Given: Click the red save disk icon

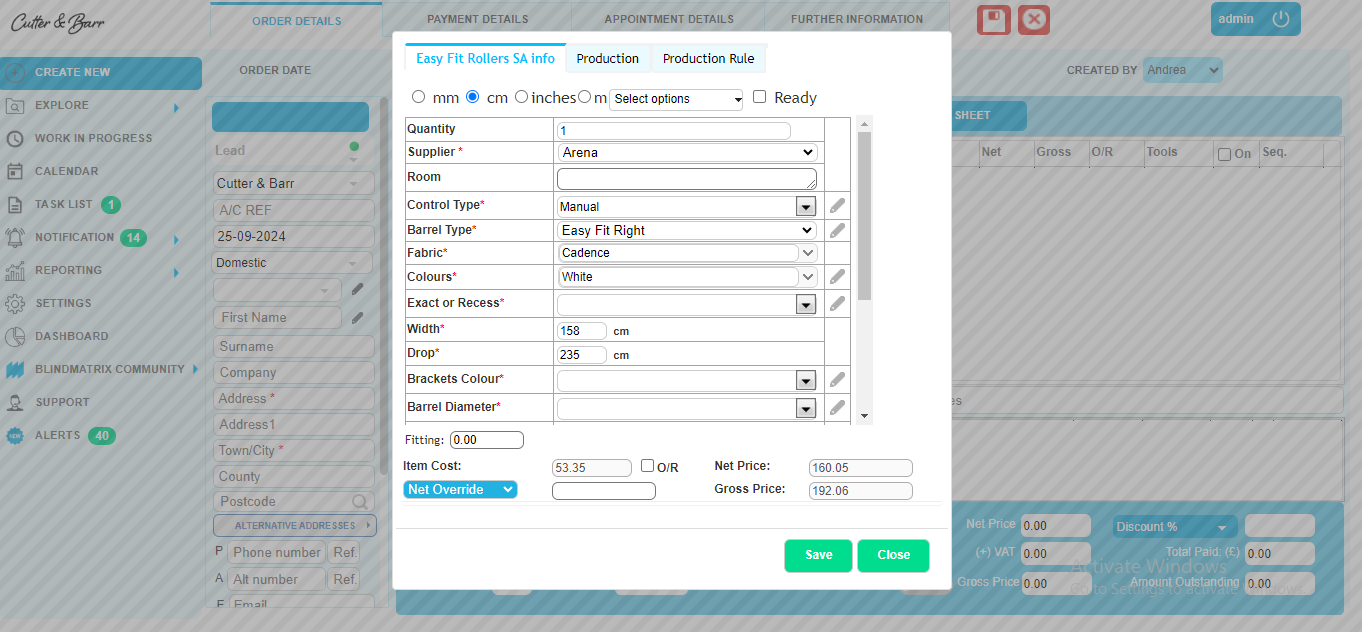Looking at the screenshot, I should click(993, 20).
